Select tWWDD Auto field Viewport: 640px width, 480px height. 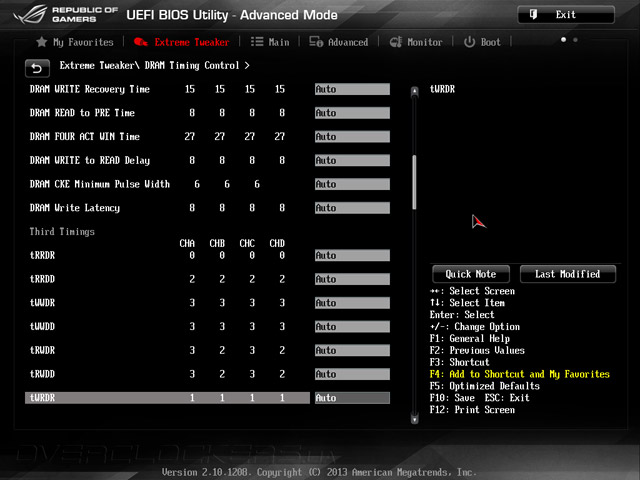coord(352,327)
